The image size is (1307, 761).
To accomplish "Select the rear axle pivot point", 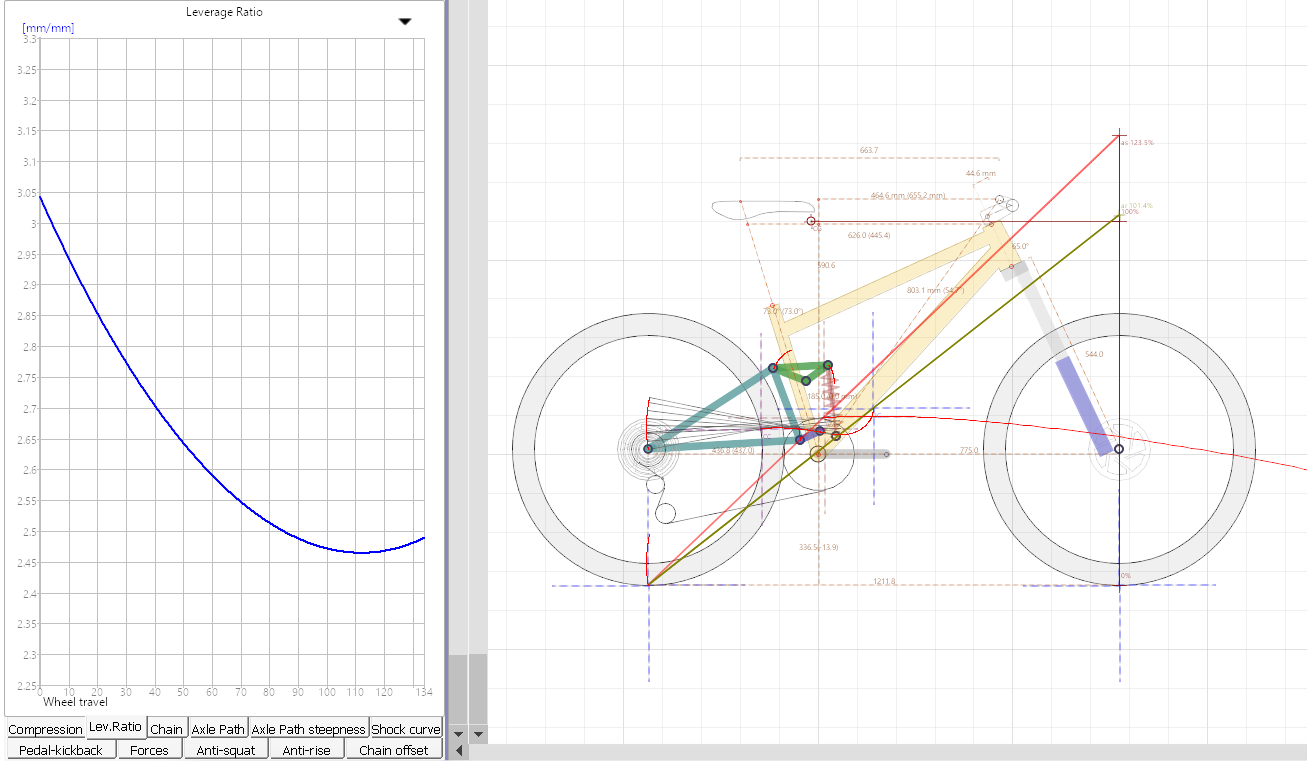I will pyautogui.click(x=648, y=449).
